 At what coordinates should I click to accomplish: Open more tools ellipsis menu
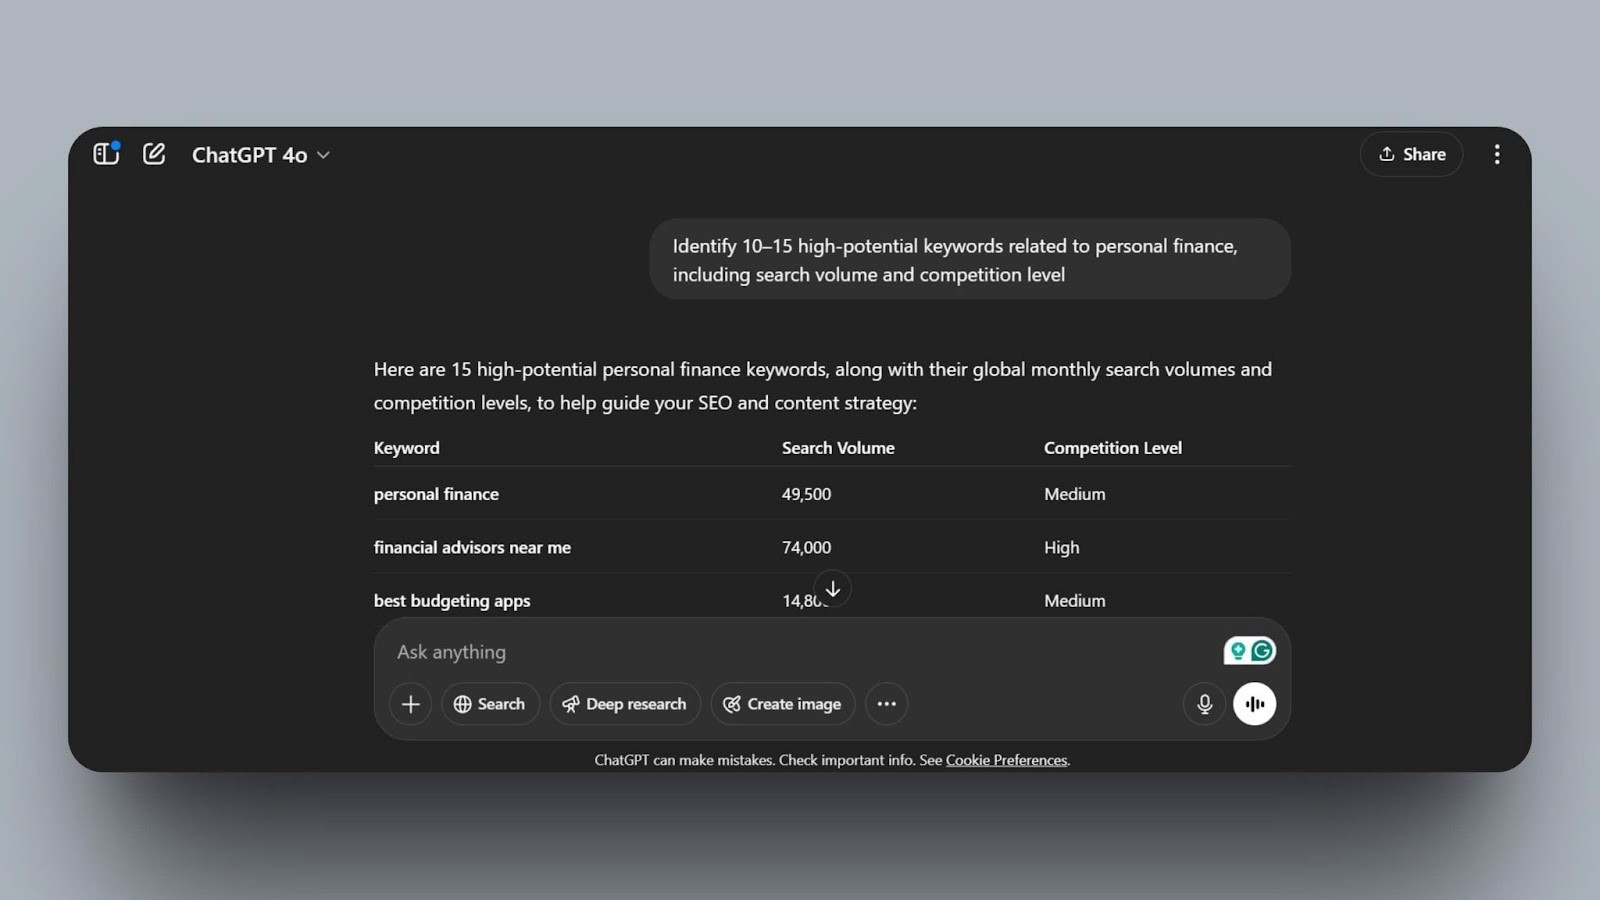[x=886, y=704]
